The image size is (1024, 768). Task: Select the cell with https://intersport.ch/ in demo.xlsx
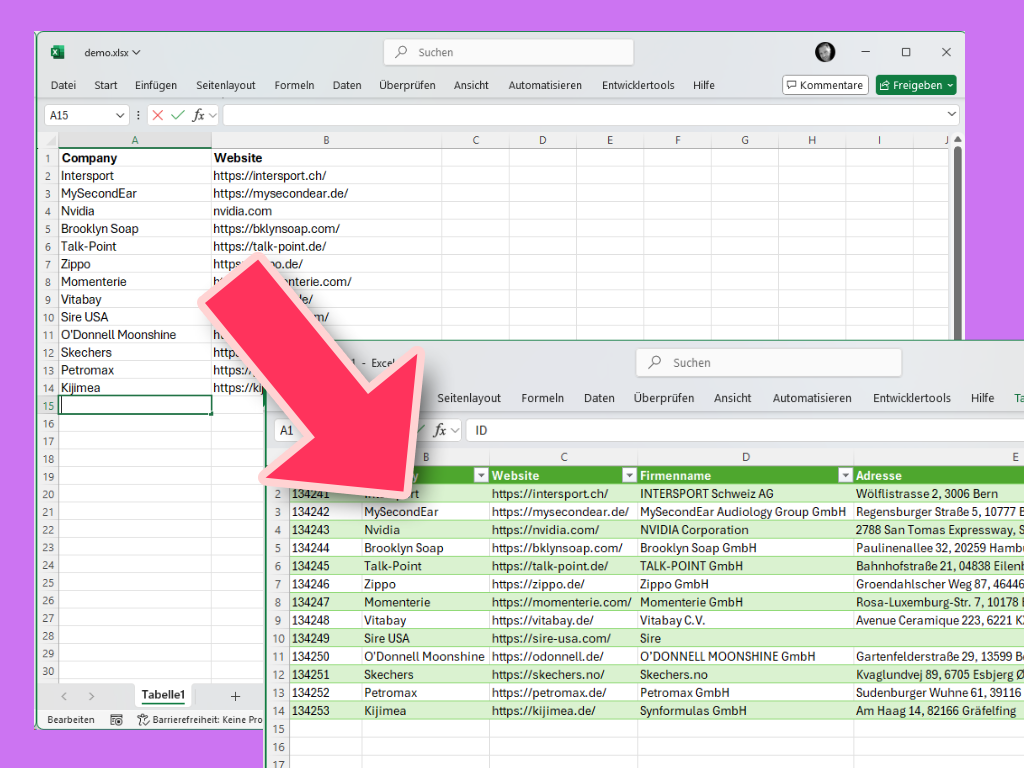[326, 176]
